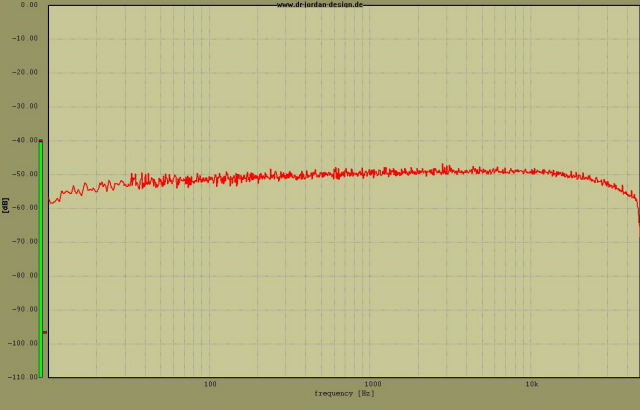Image resolution: width=640 pixels, height=410 pixels.
Task: Click the -80.00 dB axis label
Action: [22, 275]
